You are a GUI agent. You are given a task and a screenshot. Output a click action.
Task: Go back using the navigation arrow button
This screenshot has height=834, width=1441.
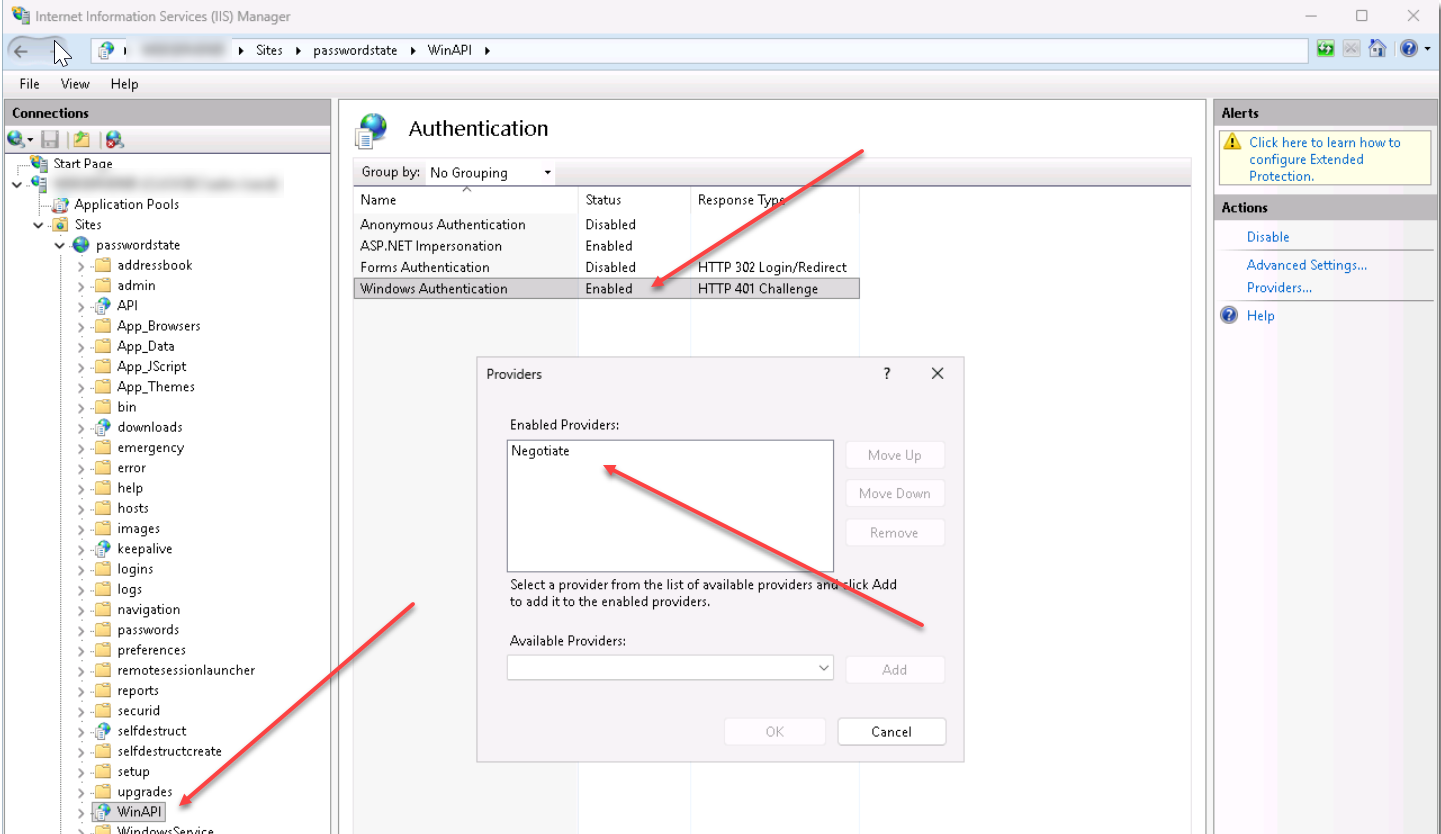21,50
